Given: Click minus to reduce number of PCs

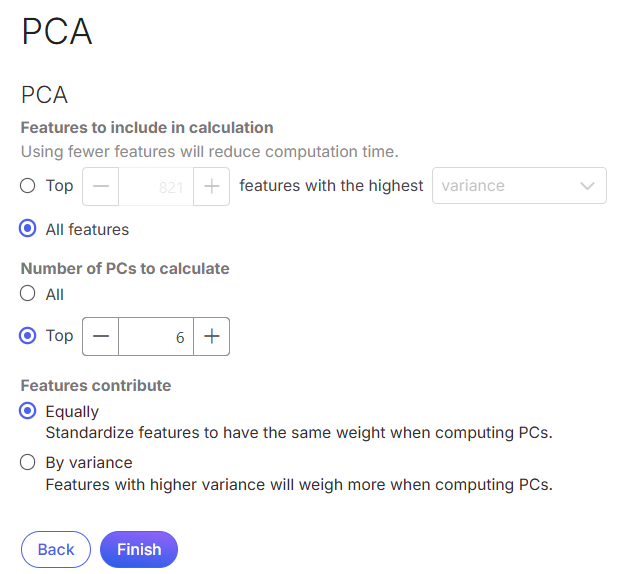Looking at the screenshot, I should (x=101, y=336).
